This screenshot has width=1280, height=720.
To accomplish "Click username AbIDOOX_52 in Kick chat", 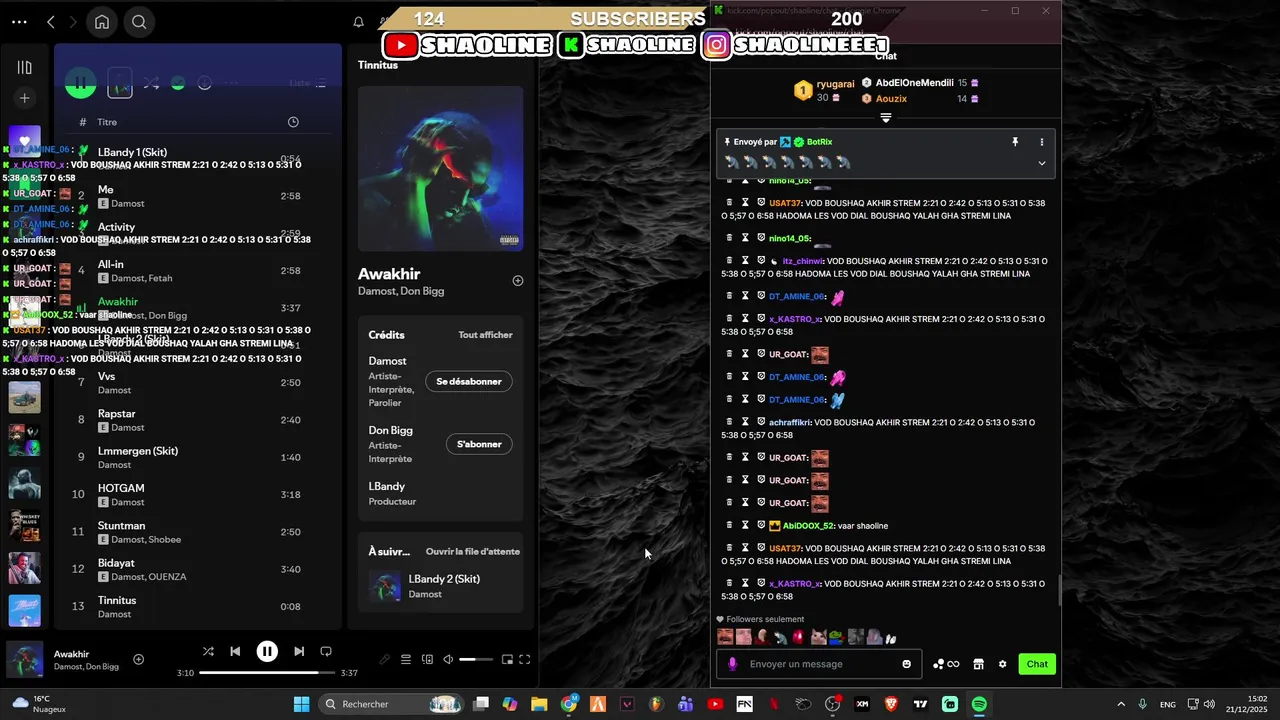I will click(x=820, y=526).
